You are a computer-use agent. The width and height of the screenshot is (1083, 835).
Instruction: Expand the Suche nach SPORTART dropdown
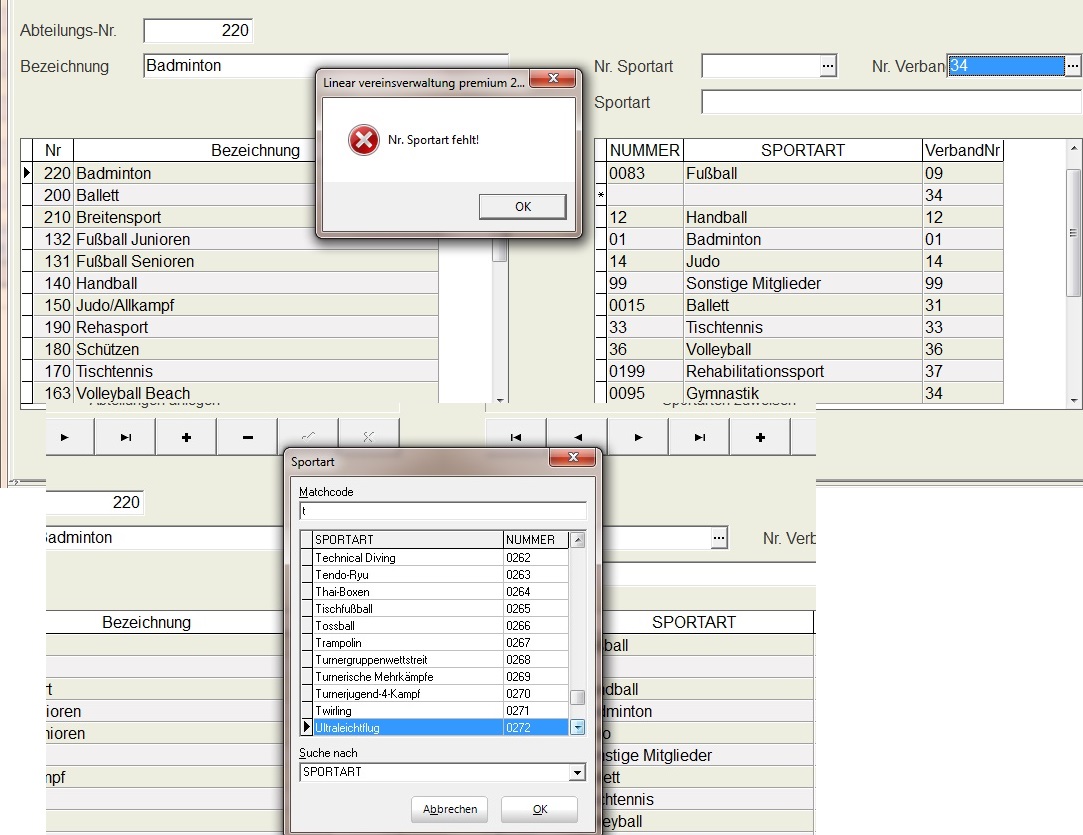point(576,773)
